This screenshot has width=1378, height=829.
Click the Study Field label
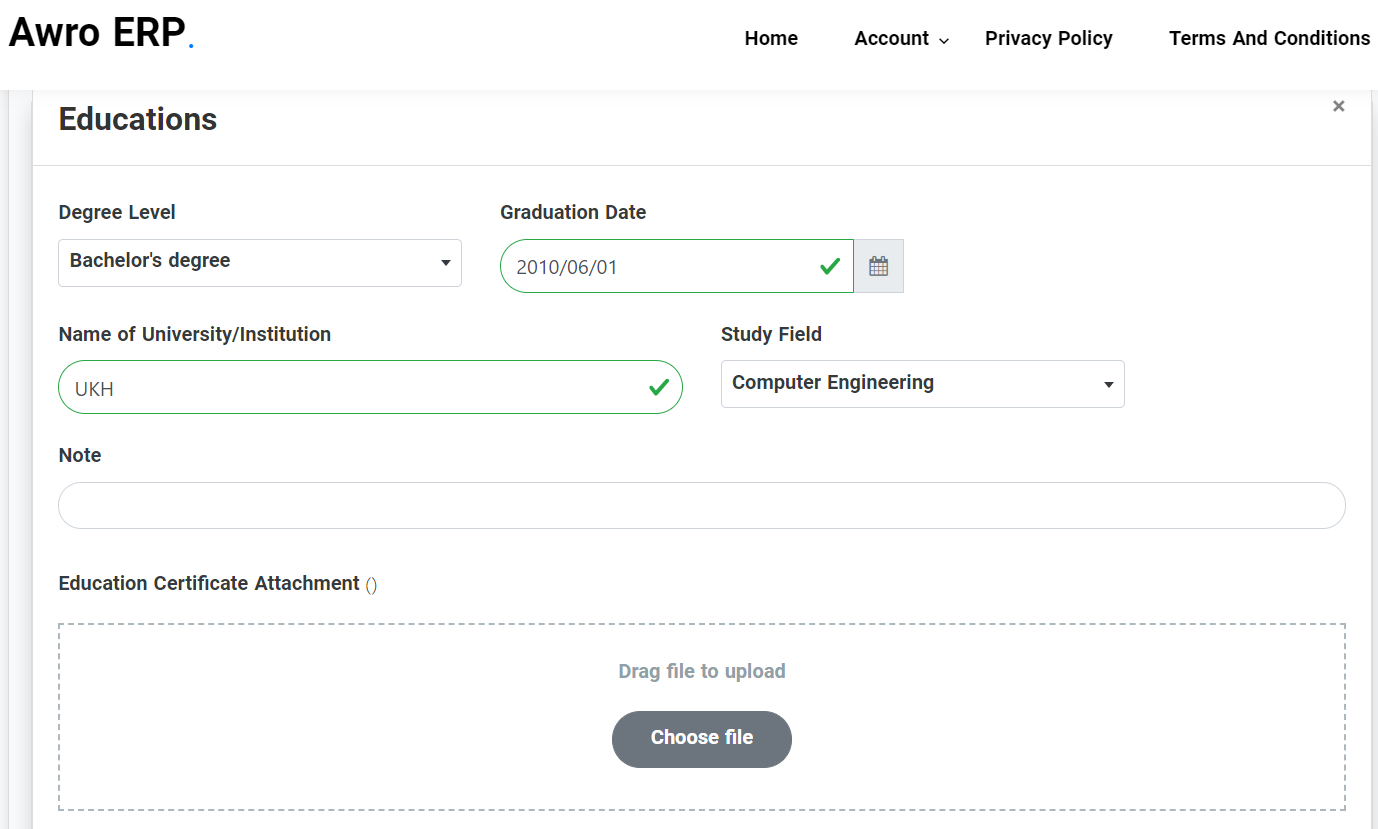(771, 334)
